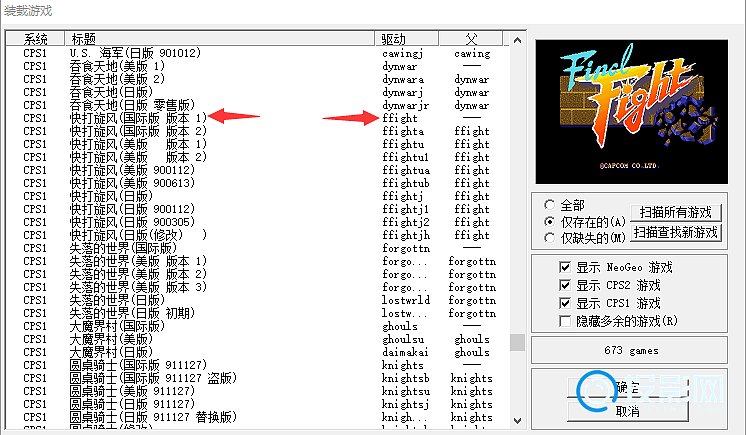Toggle the 显示 NeoGeo 游戏 checkbox
Screen dimensions: 746x435
point(567,268)
